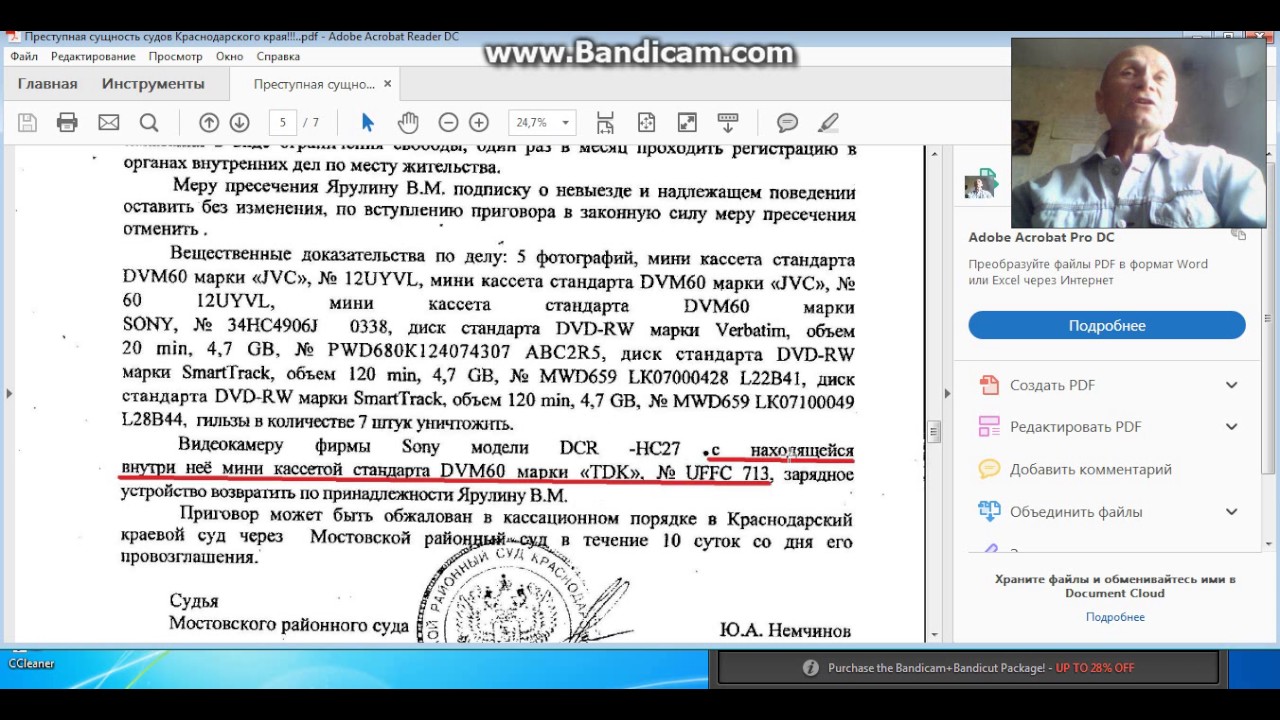Viewport: 1280px width, 720px height.
Task: Open Объединить файлы tool
Action: (1076, 511)
